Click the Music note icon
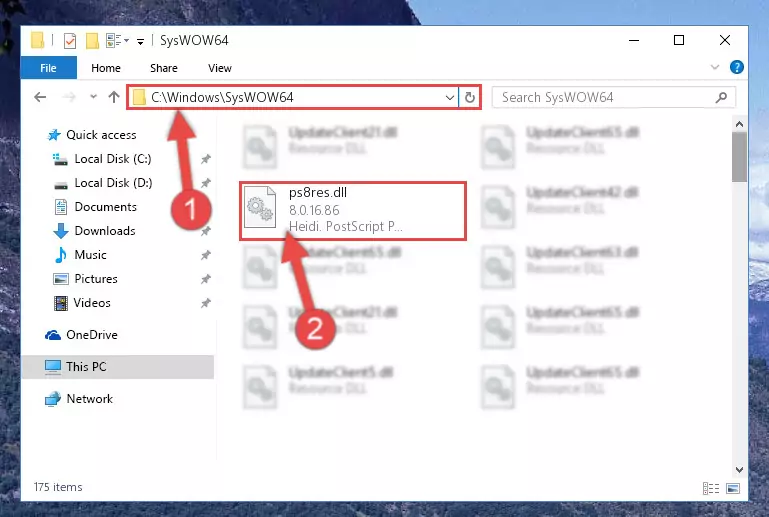Viewport: 769px width, 517px height. pyautogui.click(x=61, y=255)
